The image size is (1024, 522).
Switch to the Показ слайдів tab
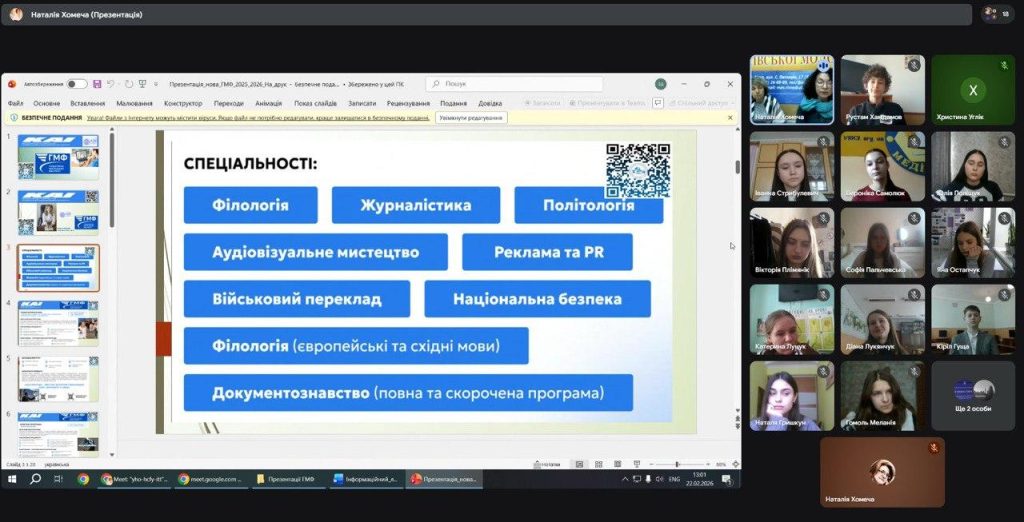coord(315,103)
